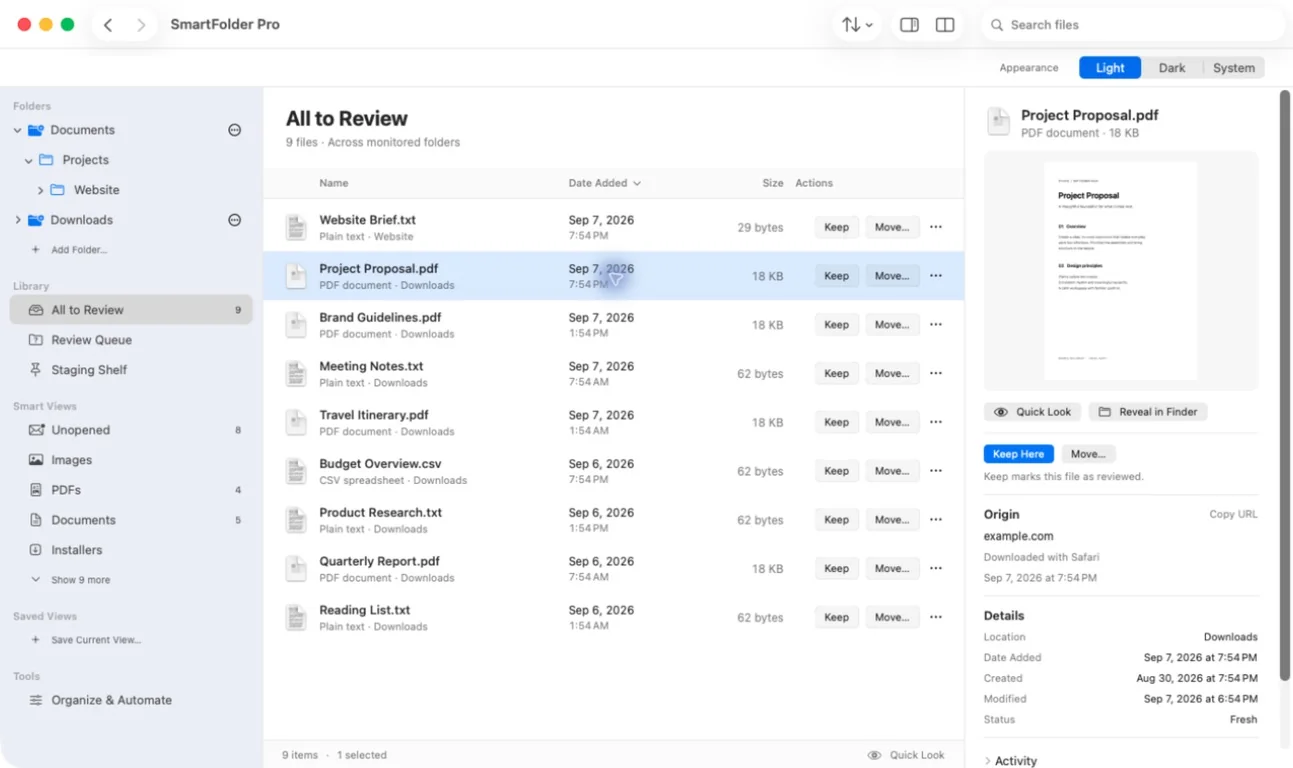This screenshot has height=768, width=1293.
Task: Click Quick Look in the status bar
Action: [906, 755]
